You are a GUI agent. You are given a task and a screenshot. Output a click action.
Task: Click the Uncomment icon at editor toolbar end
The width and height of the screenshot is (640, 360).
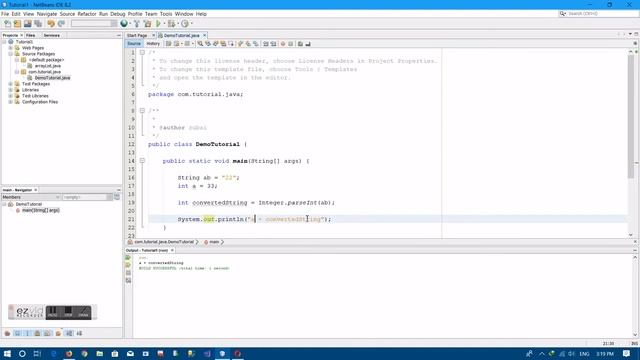[x=308, y=44]
